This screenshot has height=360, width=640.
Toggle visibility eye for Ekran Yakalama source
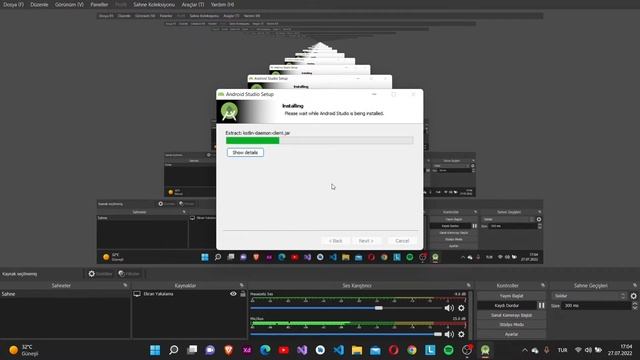[233, 294]
